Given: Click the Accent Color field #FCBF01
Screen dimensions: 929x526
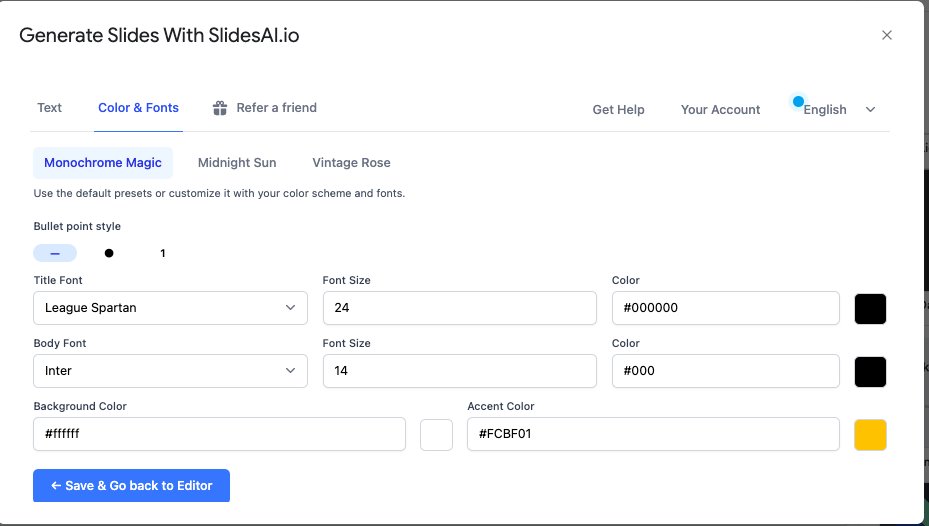Looking at the screenshot, I should 653,434.
